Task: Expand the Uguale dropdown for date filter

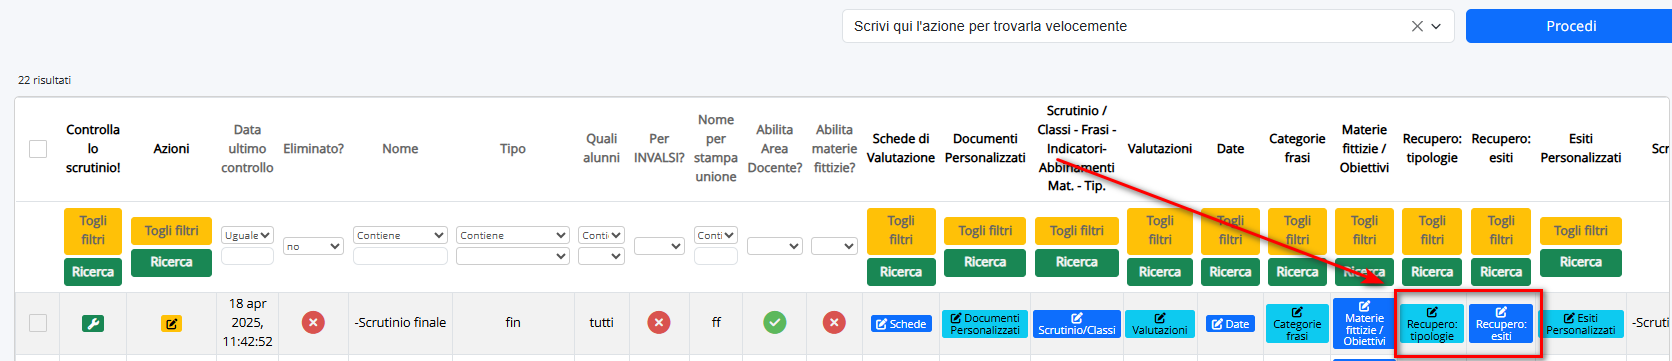Action: coord(248,235)
